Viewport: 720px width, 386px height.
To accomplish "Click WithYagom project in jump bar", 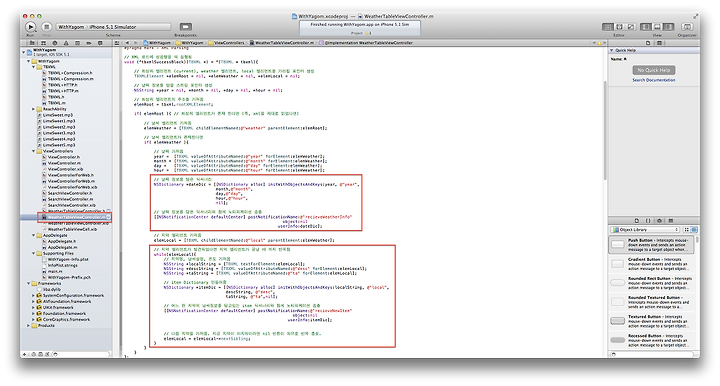I will (x=157, y=43).
